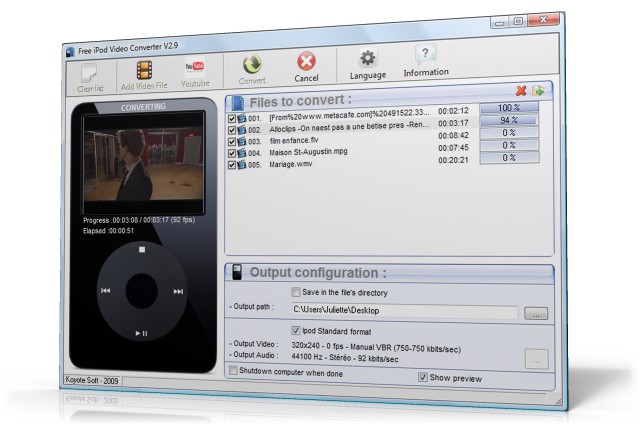The image size is (640, 425).
Task: Open the Language settings gear
Action: (368, 58)
